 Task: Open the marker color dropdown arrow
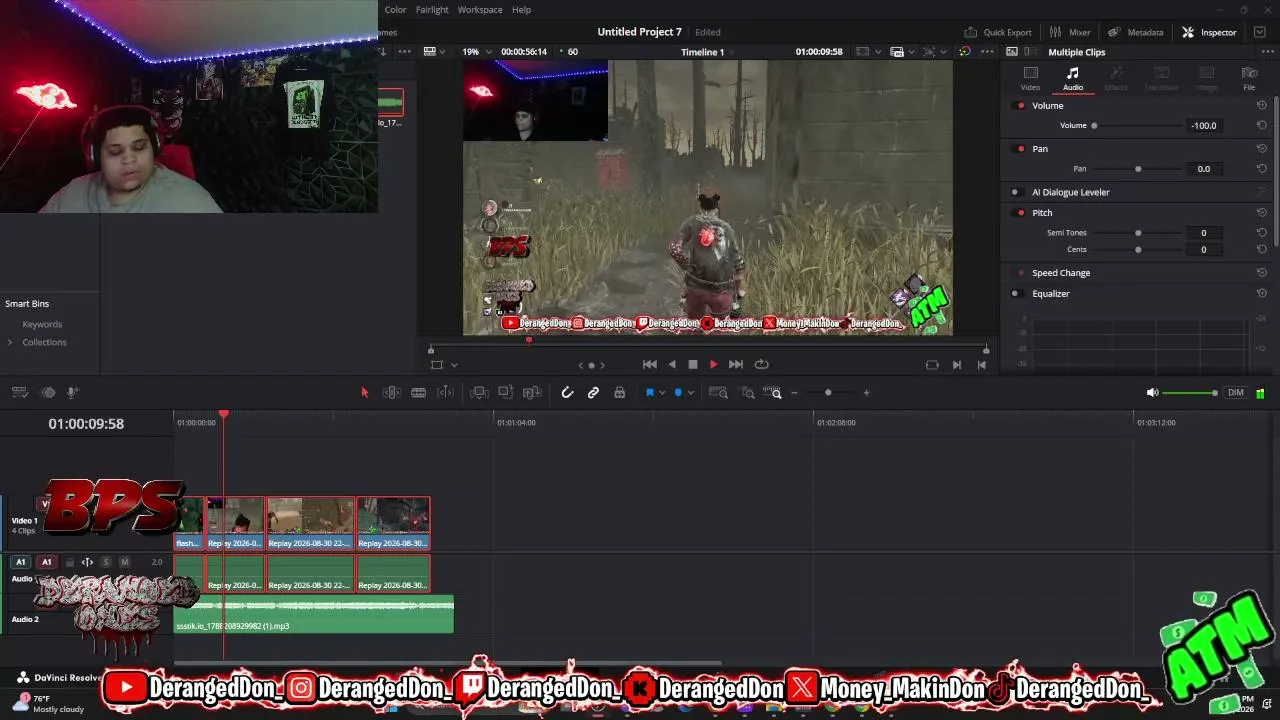click(690, 393)
